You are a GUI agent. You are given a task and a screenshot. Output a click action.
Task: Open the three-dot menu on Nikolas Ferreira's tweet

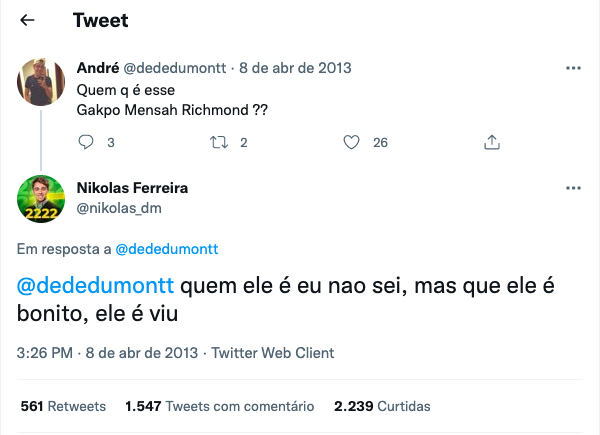[x=573, y=188]
